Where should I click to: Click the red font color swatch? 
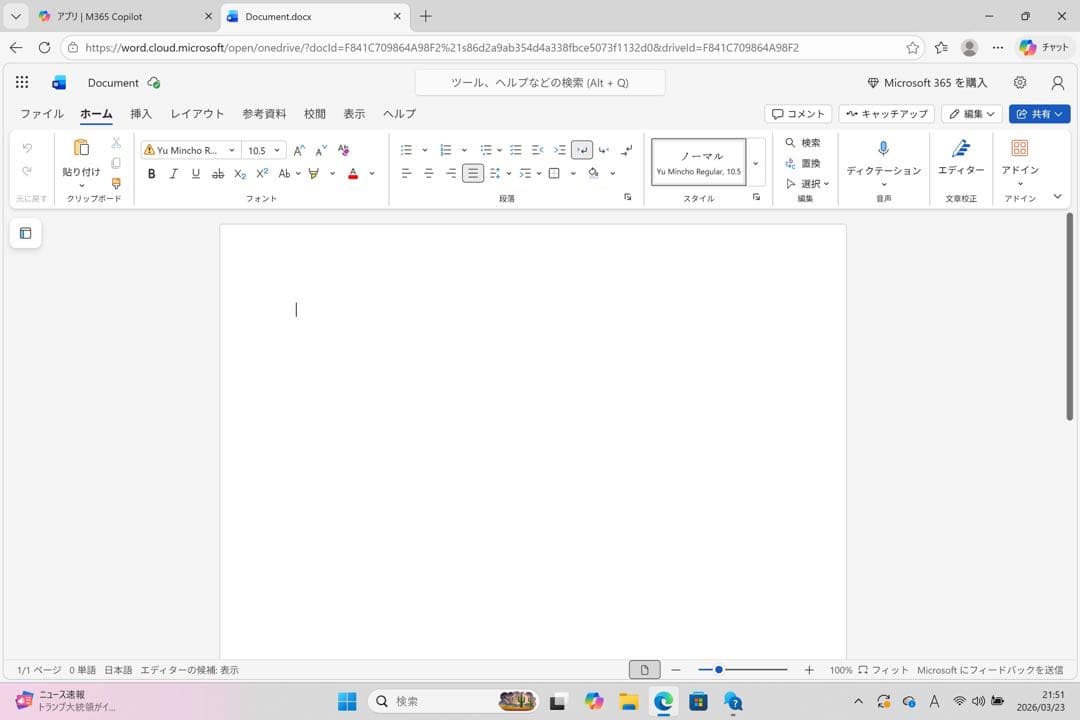pos(353,174)
